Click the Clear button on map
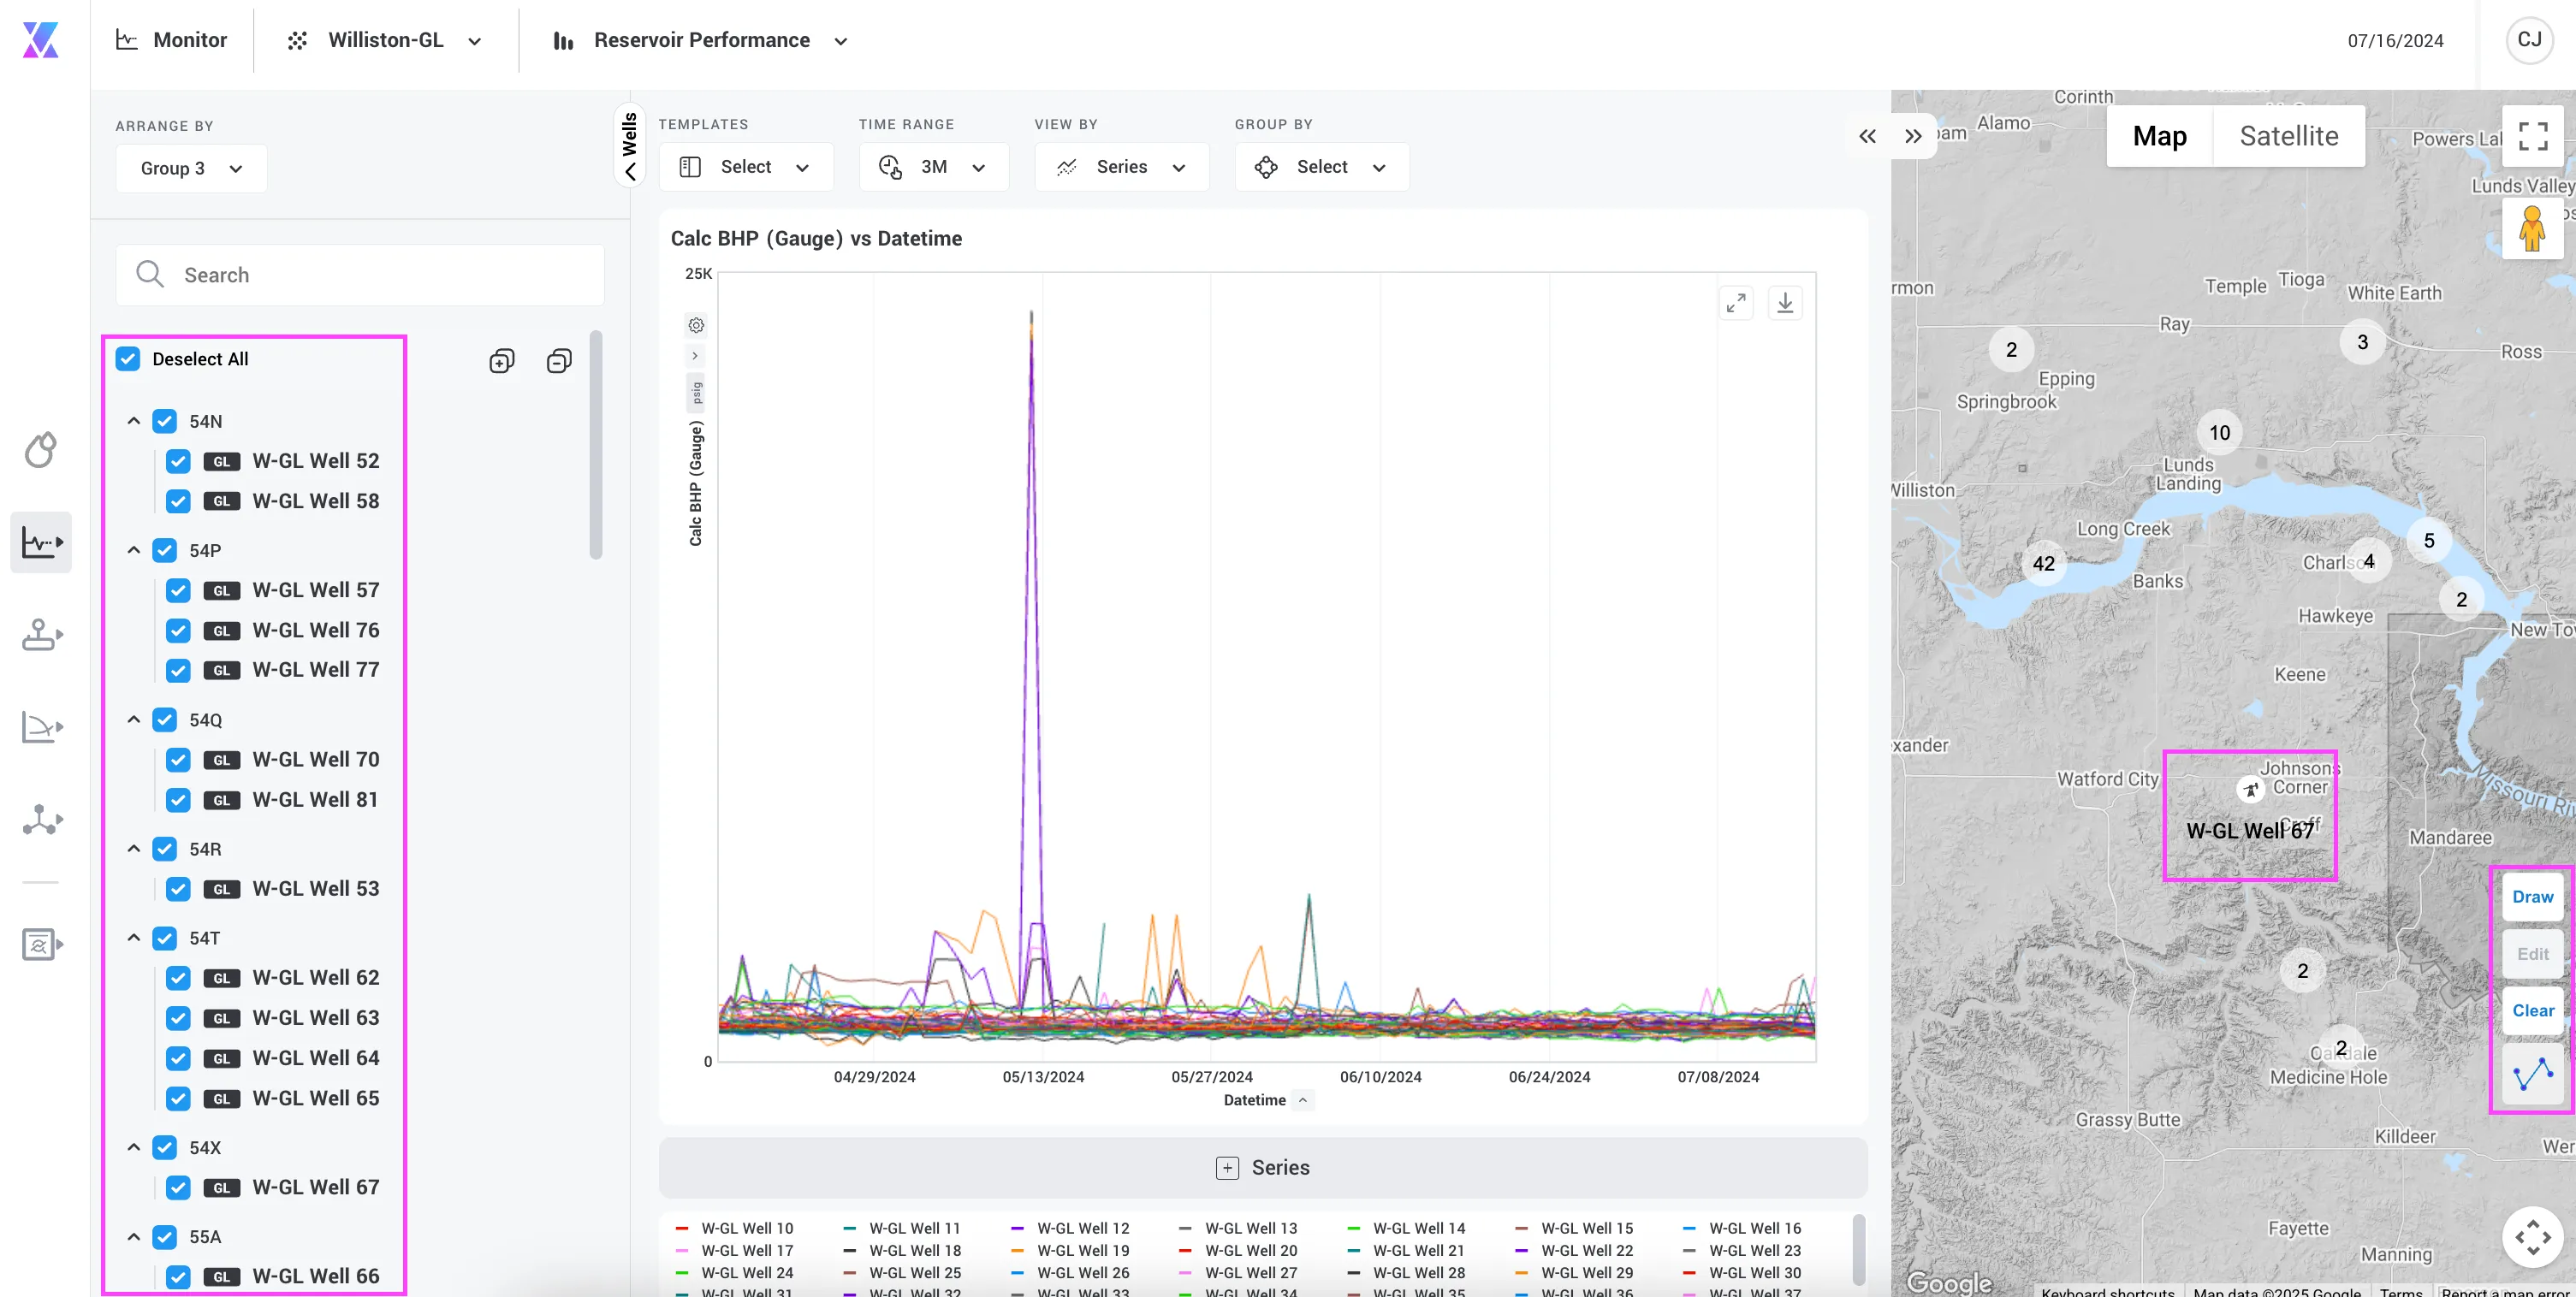 2532,1011
